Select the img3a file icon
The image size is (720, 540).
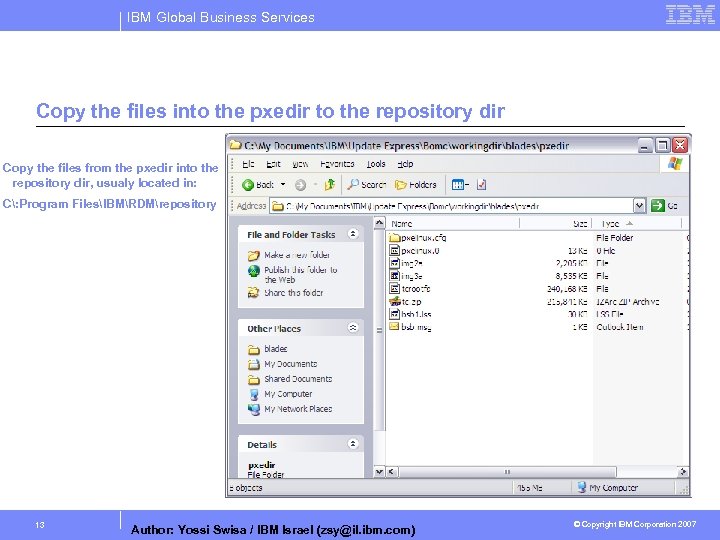[x=394, y=276]
